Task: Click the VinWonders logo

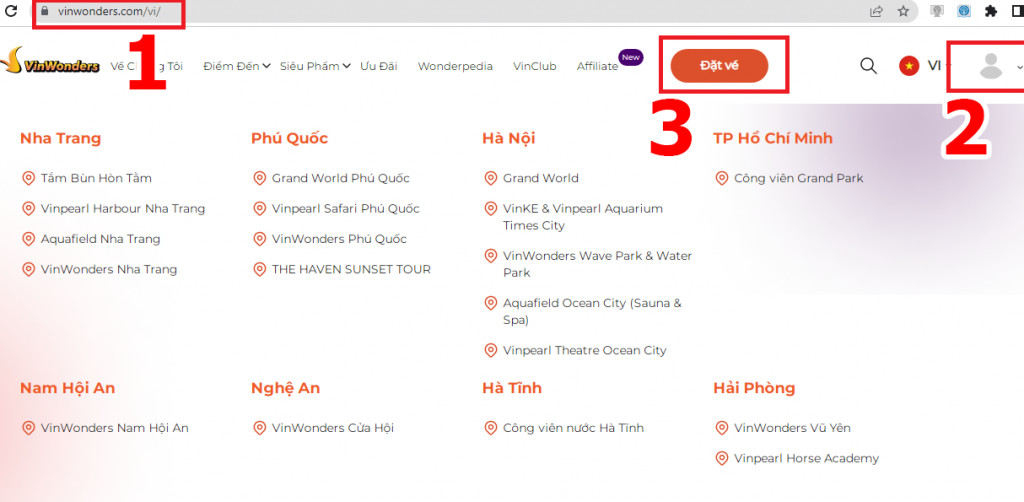Action: (x=50, y=61)
